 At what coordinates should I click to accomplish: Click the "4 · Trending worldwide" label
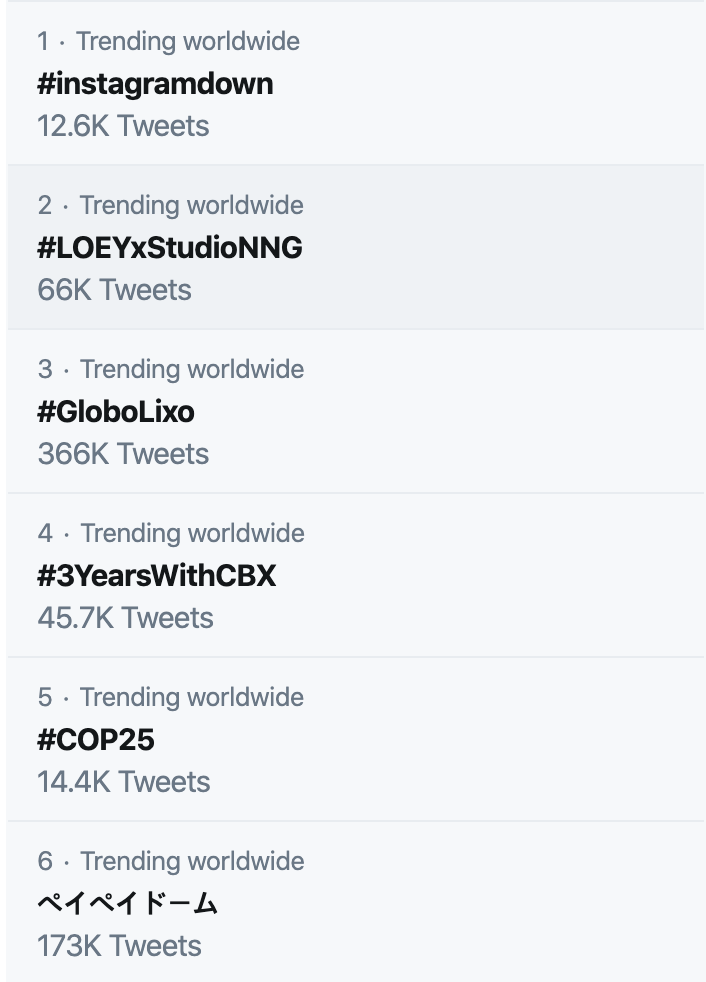[x=171, y=534]
